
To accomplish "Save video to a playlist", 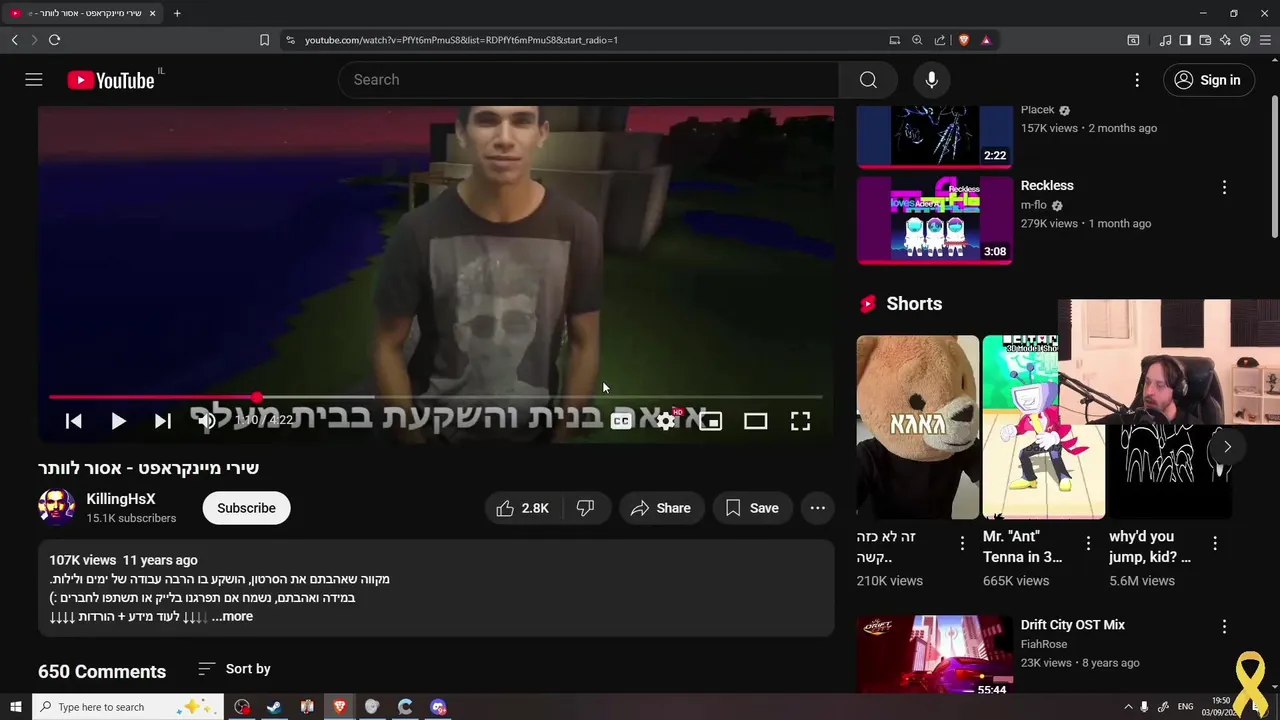I will (752, 508).
